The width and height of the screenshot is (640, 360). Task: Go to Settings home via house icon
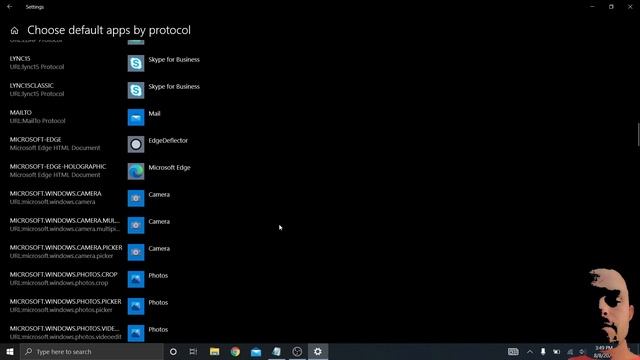point(14,31)
